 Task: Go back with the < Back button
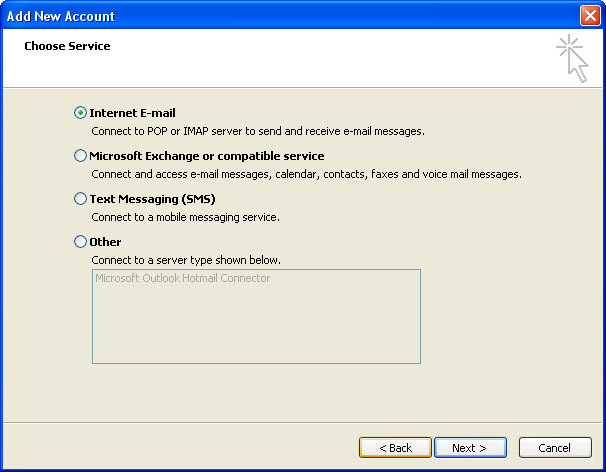point(395,448)
